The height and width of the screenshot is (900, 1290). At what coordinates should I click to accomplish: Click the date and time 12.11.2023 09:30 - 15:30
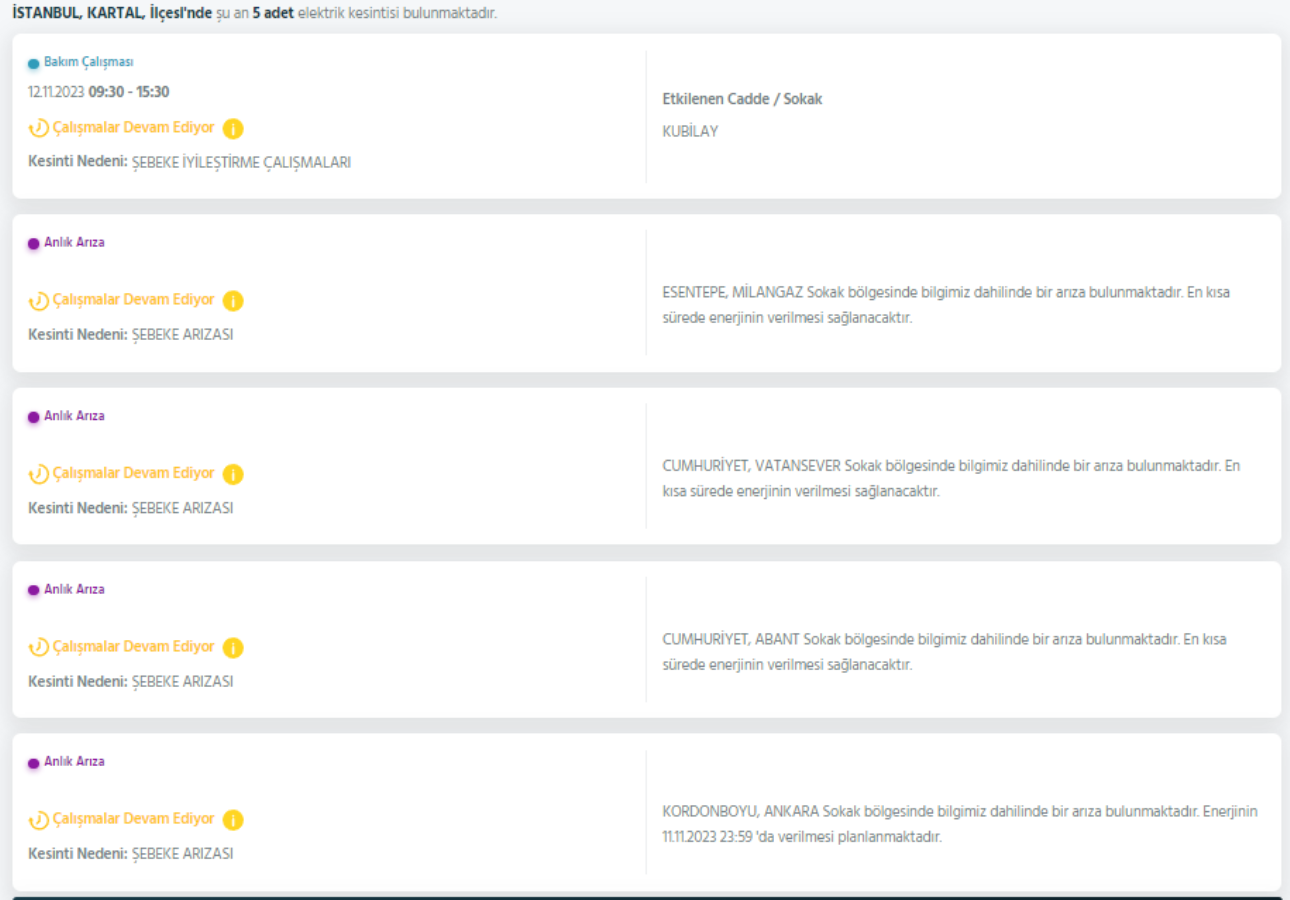point(99,92)
